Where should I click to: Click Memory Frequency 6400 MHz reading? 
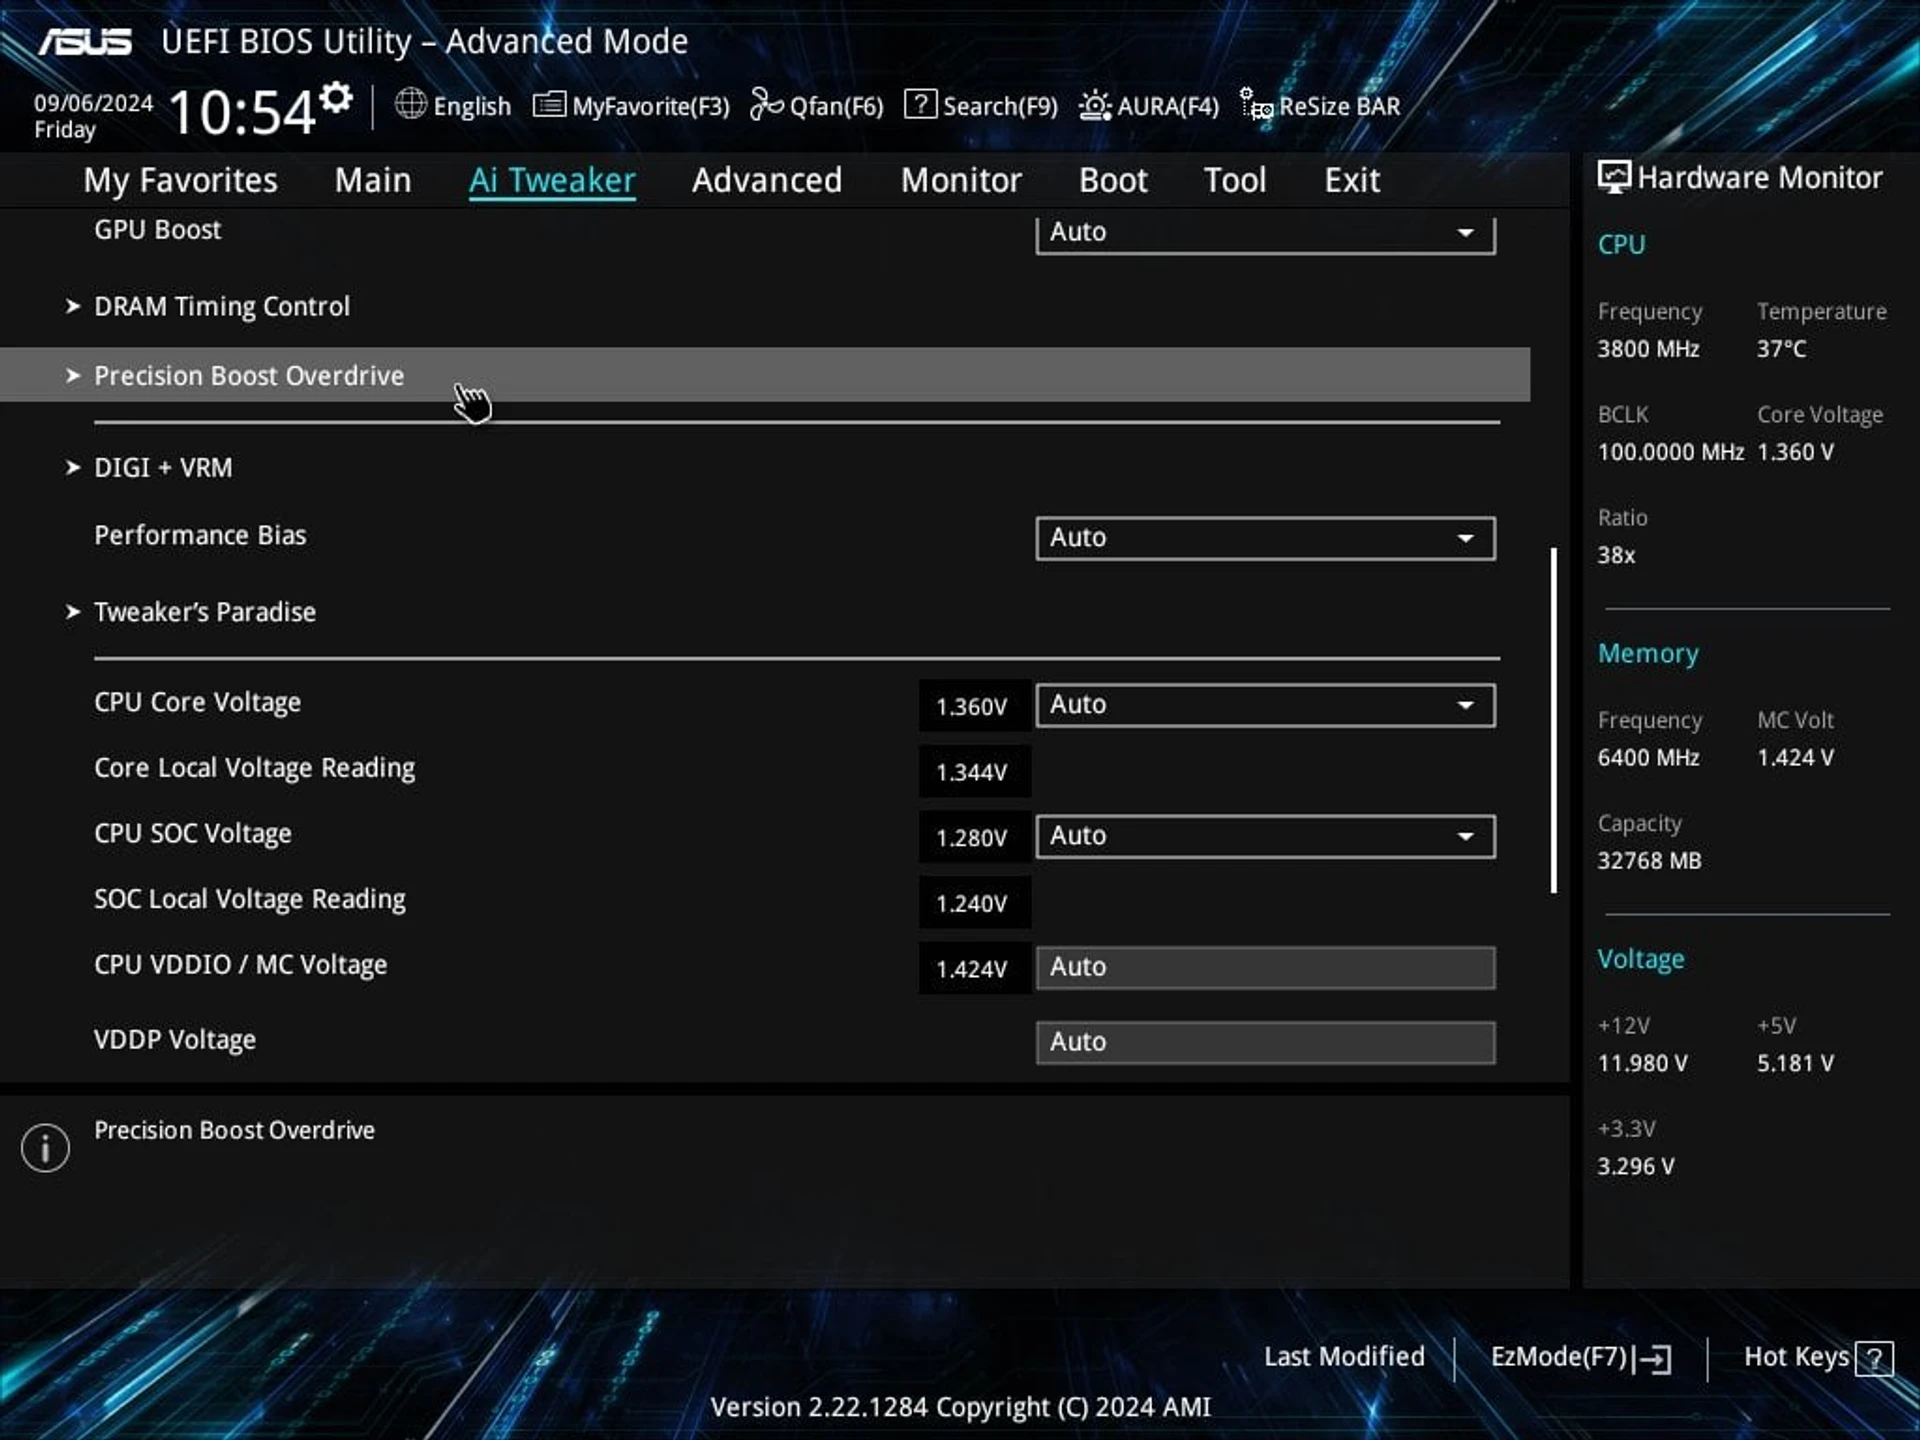click(x=1648, y=758)
